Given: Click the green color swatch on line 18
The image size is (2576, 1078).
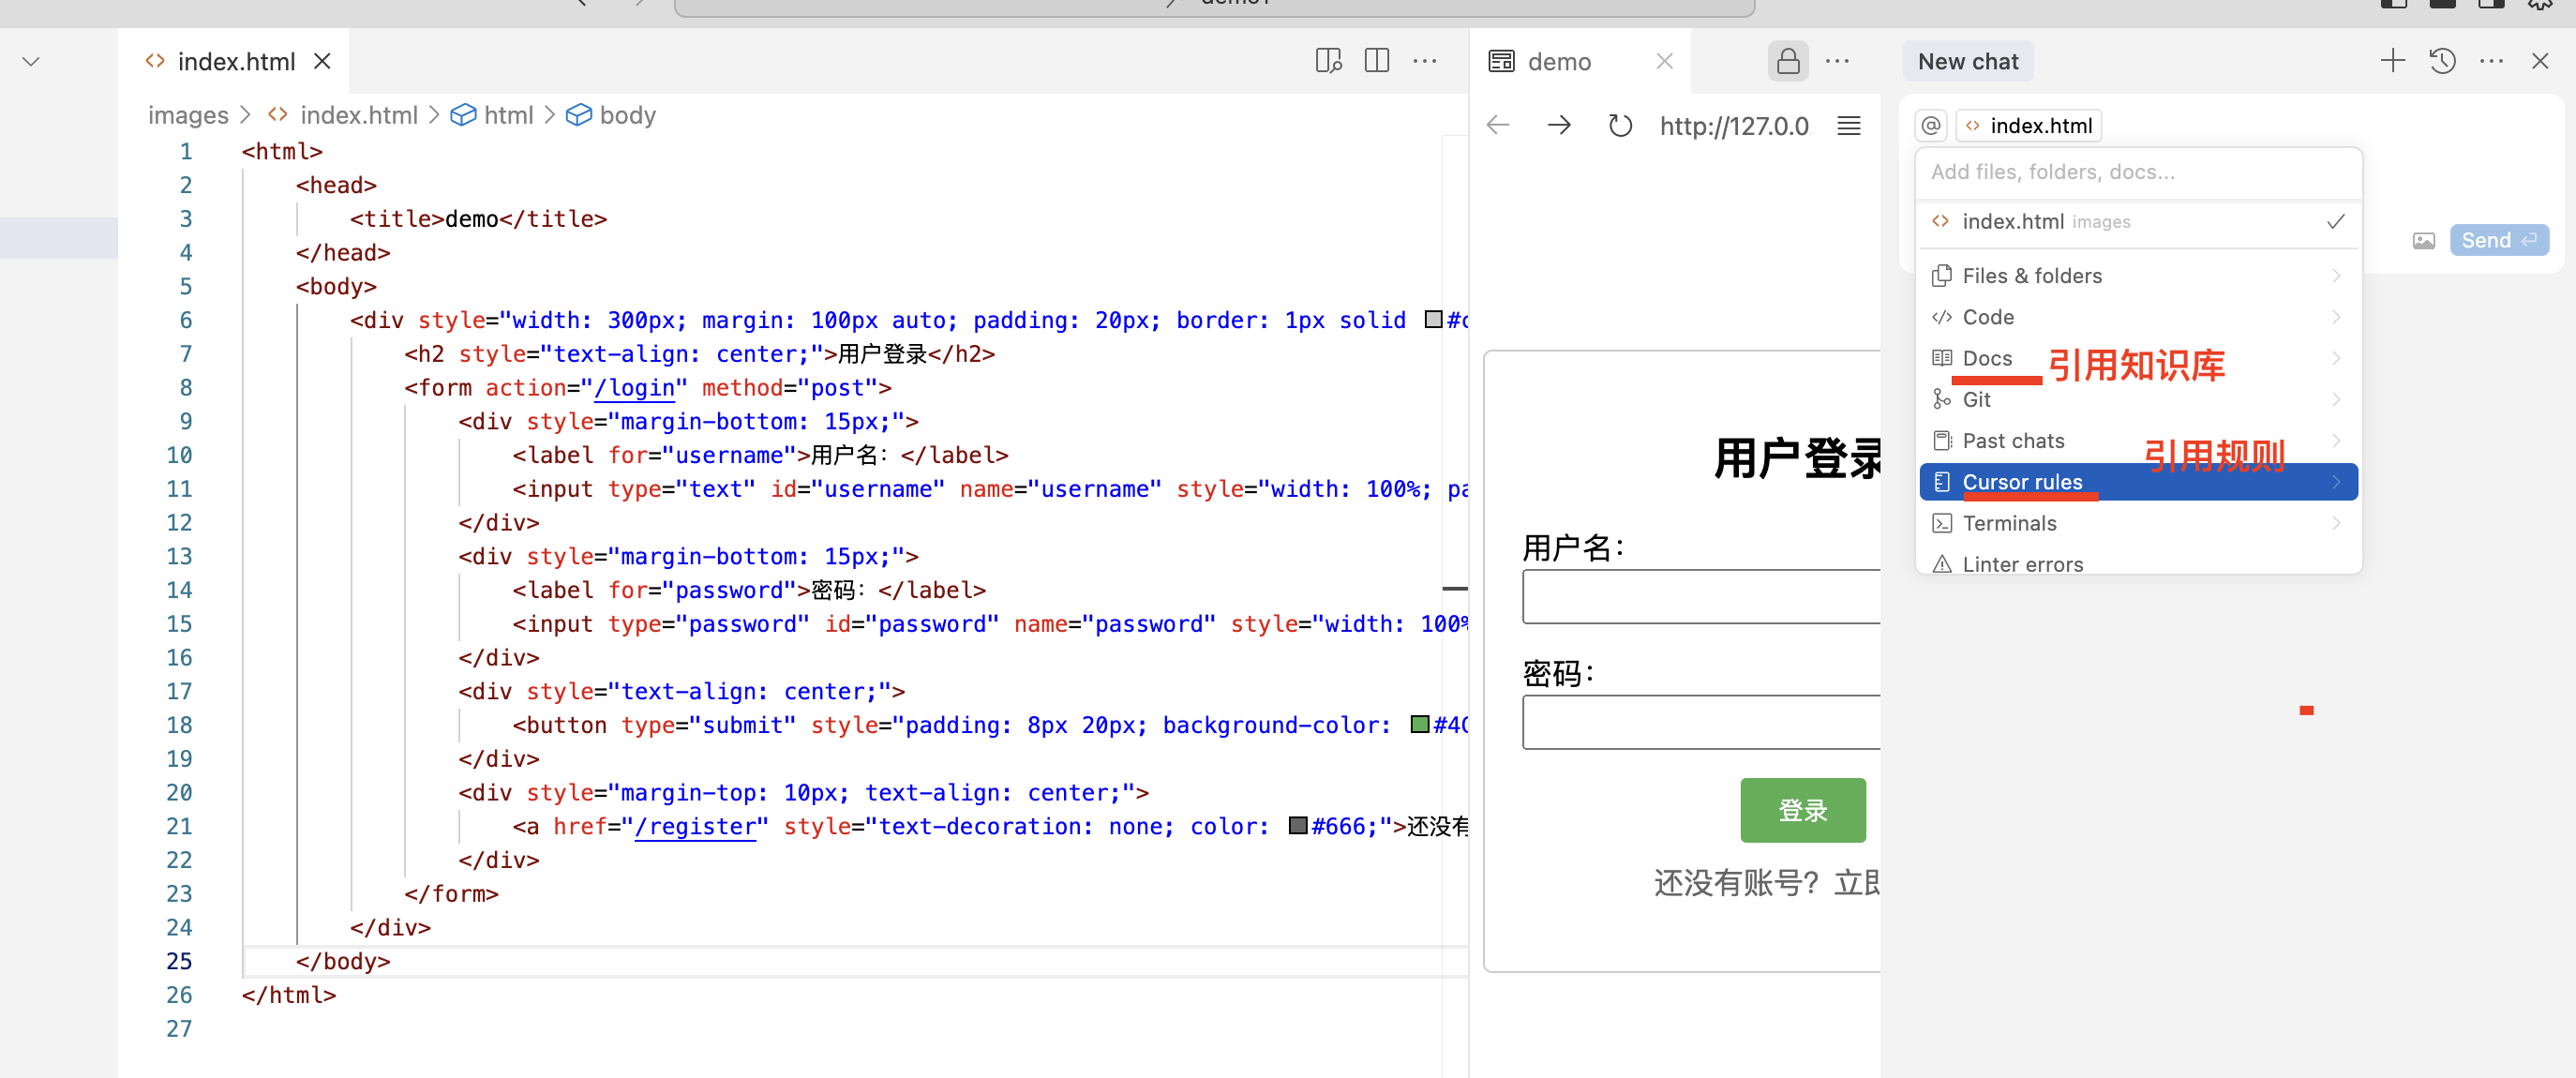Looking at the screenshot, I should tap(1418, 724).
